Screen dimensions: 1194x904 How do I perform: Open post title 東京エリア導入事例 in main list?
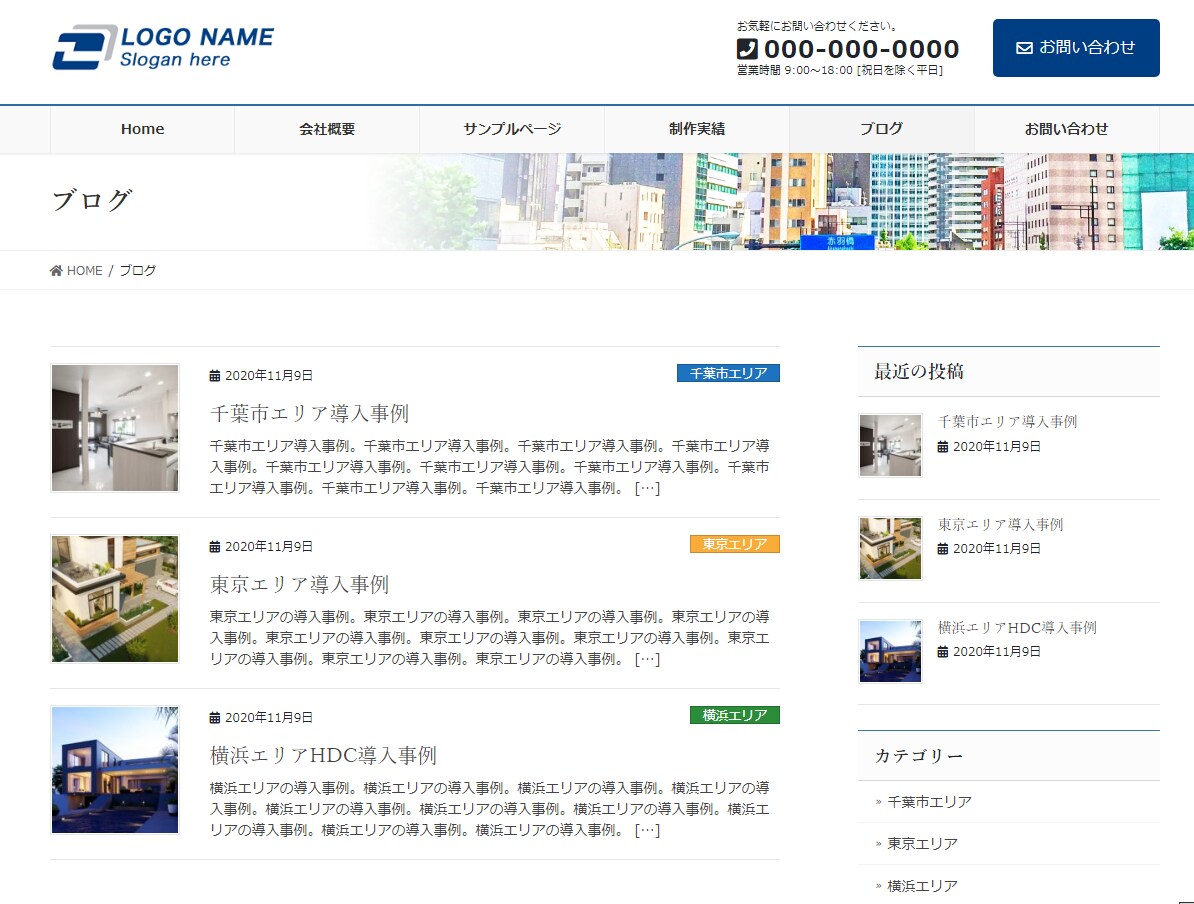click(299, 584)
